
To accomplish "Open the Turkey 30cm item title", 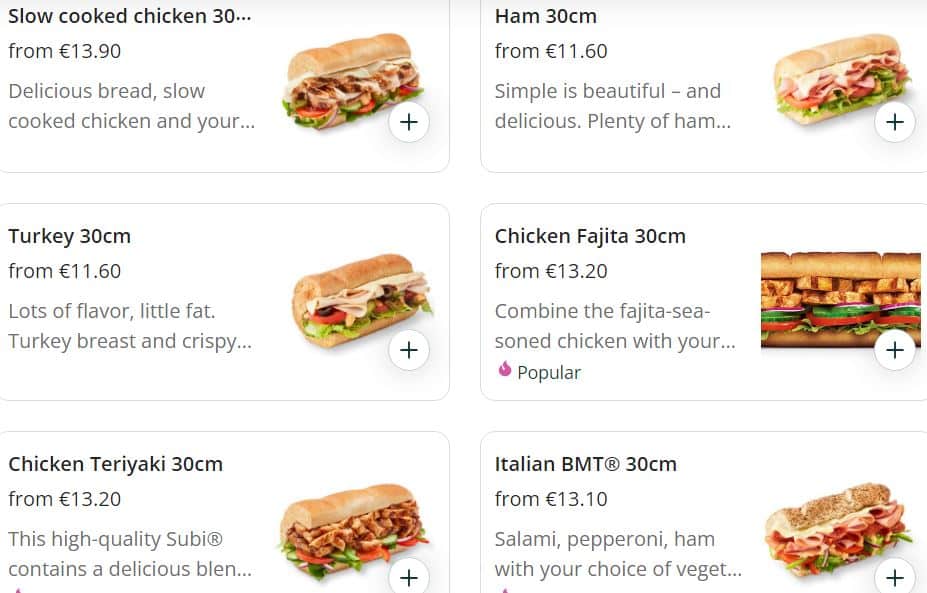I will coord(69,237).
